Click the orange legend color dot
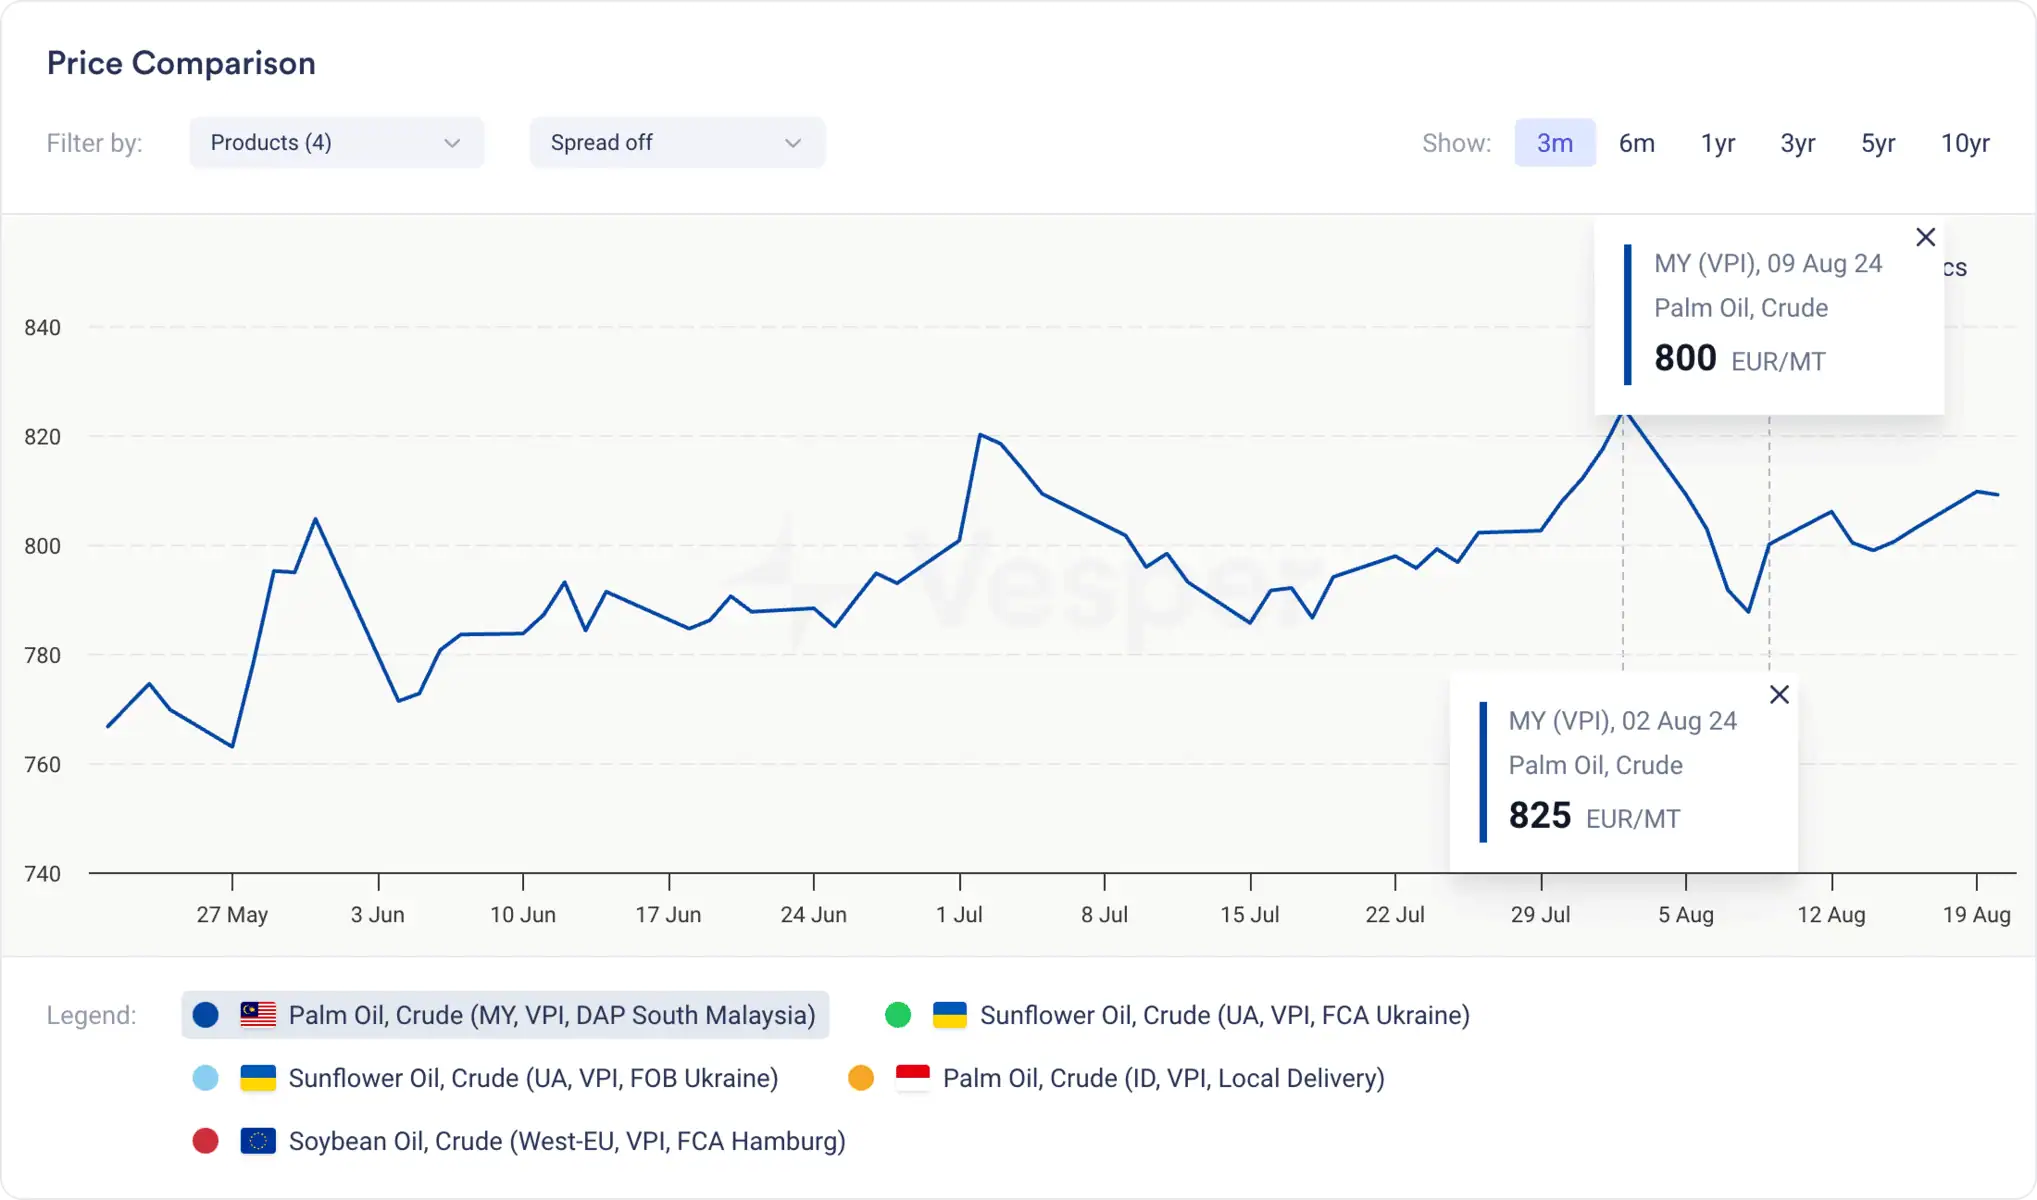 pos(861,1078)
